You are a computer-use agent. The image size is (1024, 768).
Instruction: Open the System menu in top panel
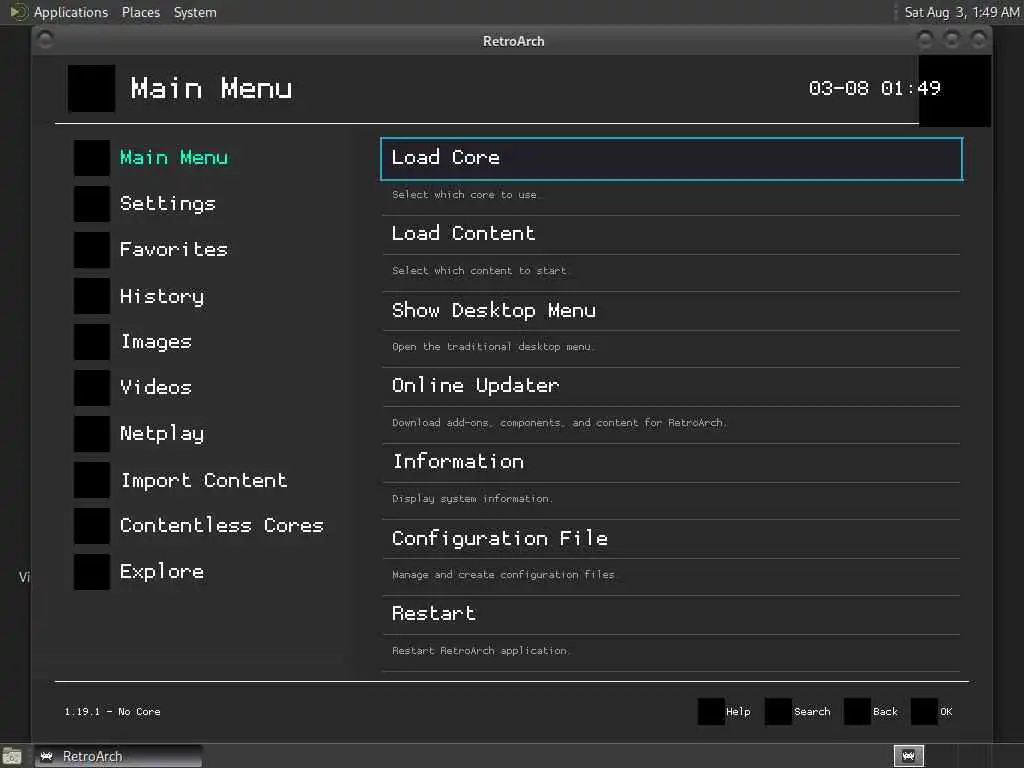(x=195, y=12)
